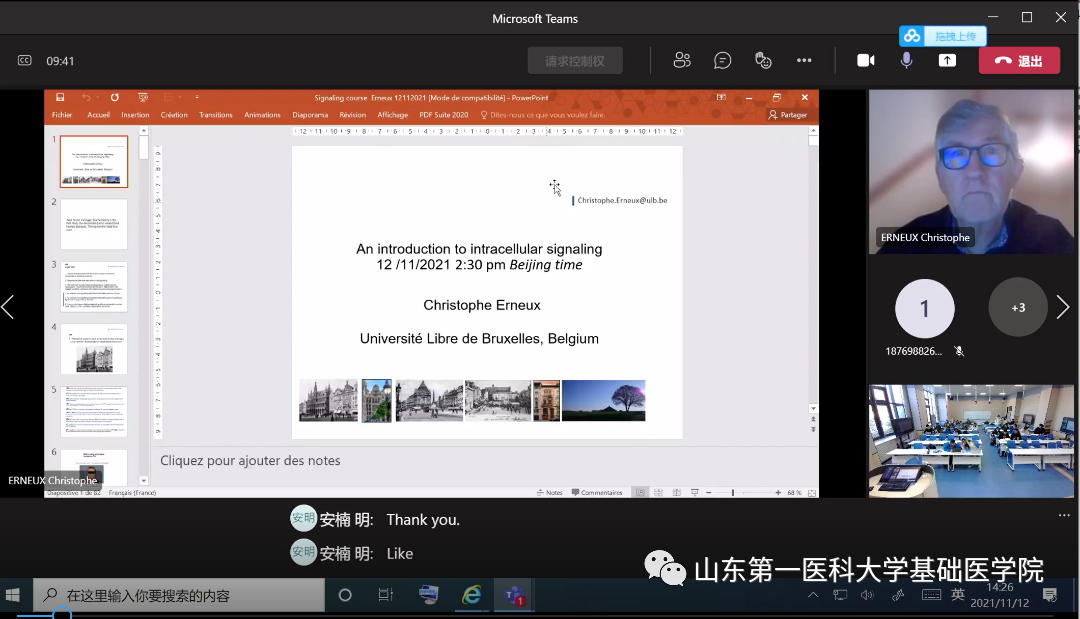Click the raise hand reactions icon
The width and height of the screenshot is (1080, 619).
pyautogui.click(x=764, y=60)
